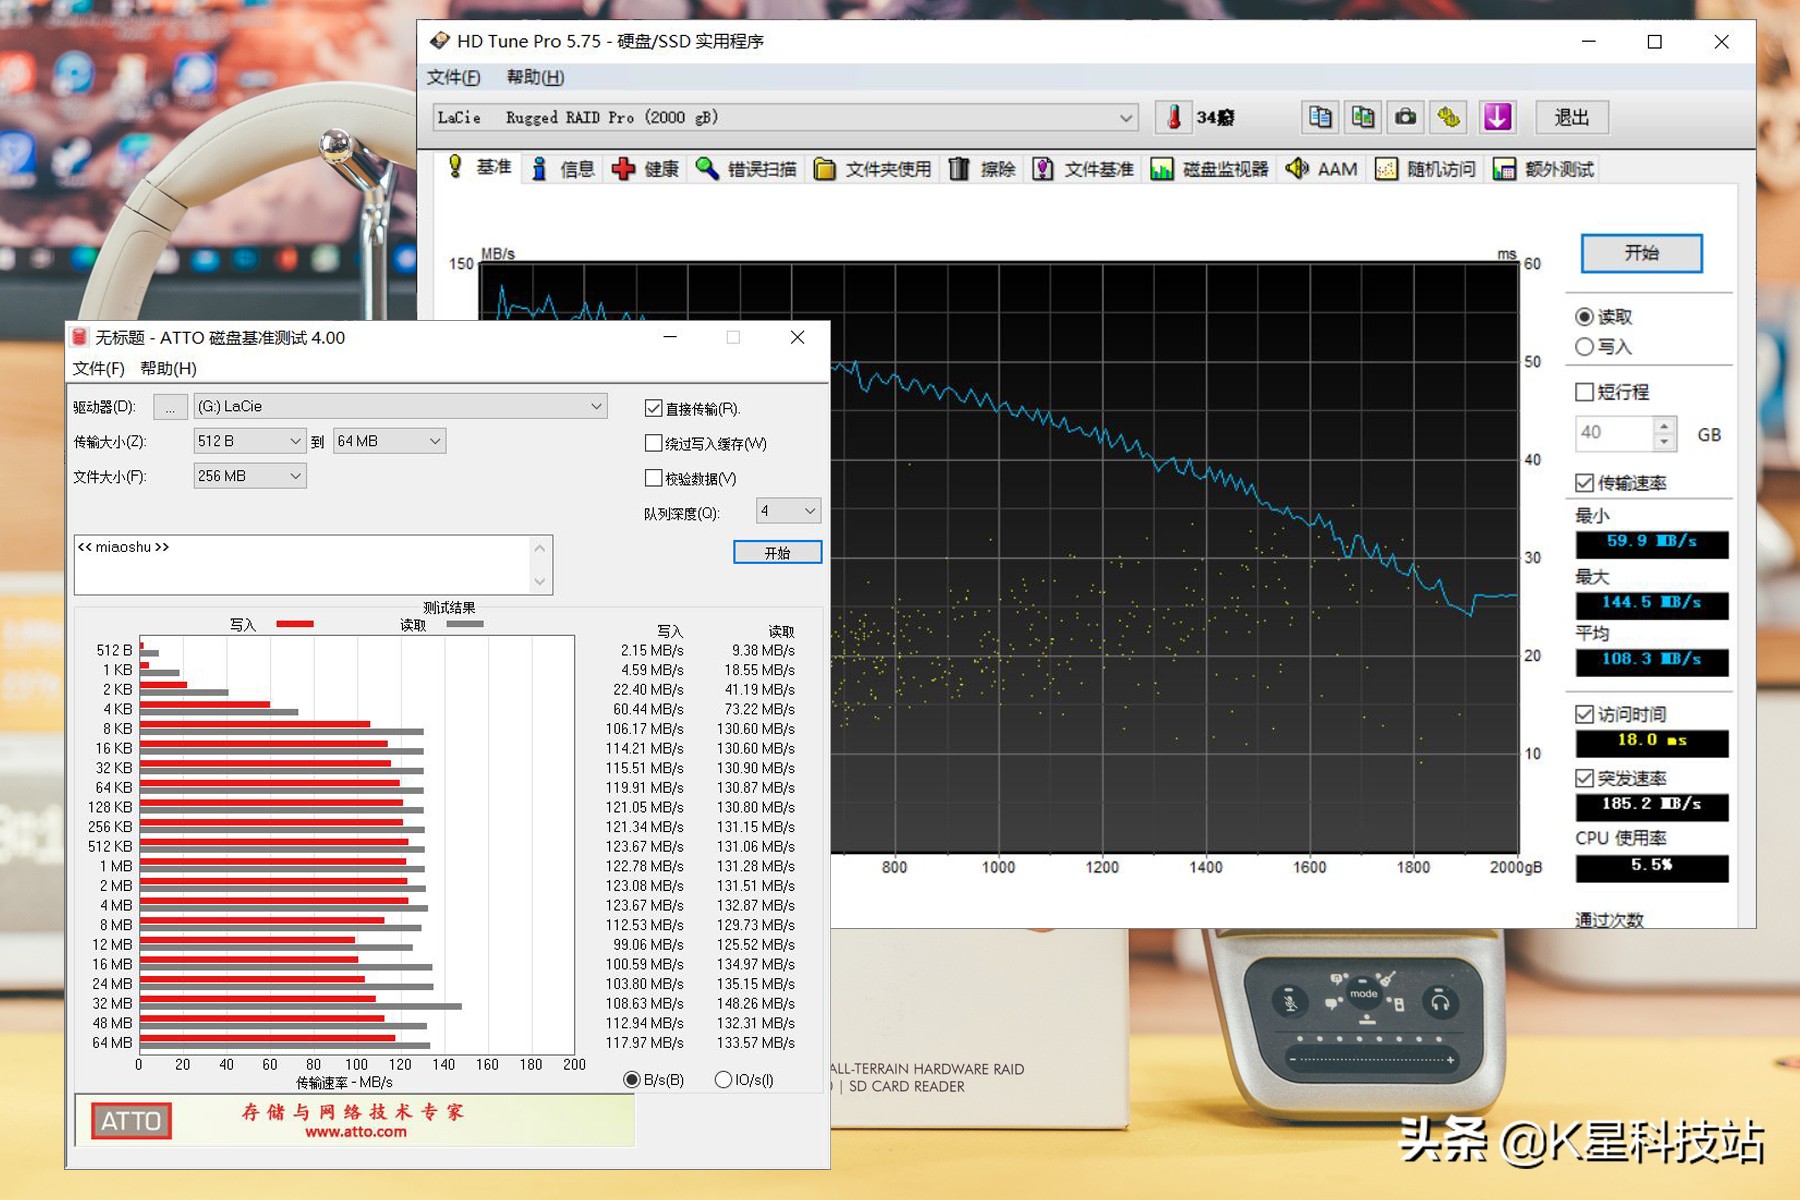Open the 健康 health tab
1800x1200 pixels.
(646, 169)
